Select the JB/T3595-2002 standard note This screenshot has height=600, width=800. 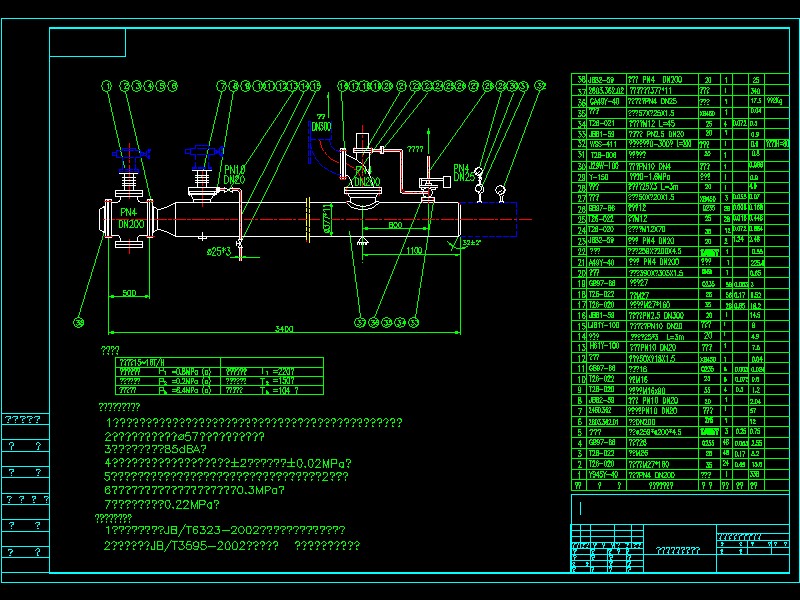(x=232, y=546)
